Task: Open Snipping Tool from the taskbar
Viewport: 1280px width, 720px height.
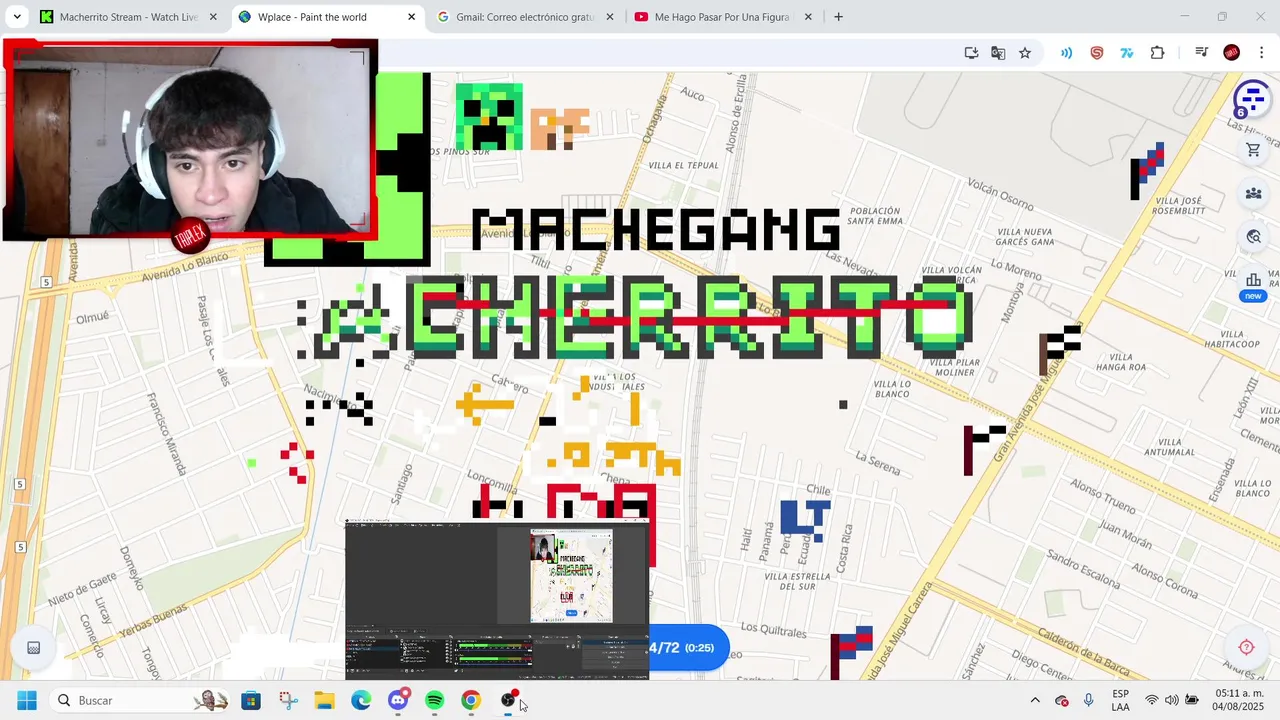Action: 288,700
